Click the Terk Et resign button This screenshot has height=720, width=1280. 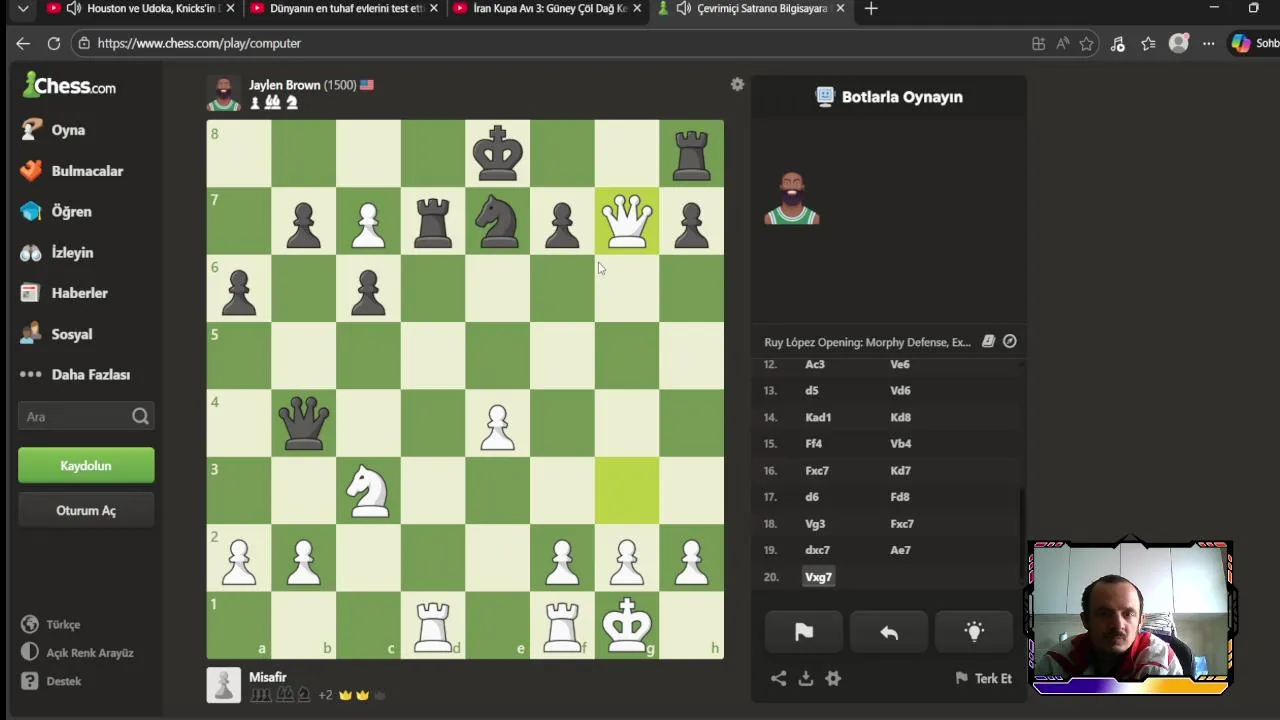984,678
